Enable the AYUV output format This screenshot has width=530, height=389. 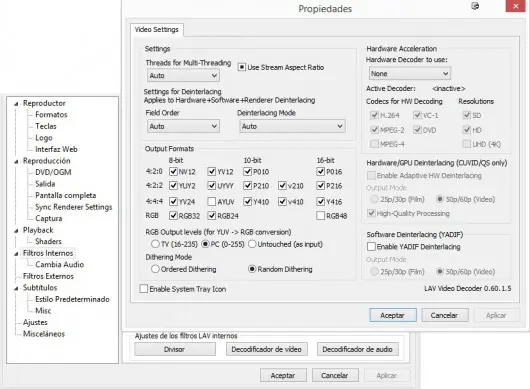click(212, 201)
